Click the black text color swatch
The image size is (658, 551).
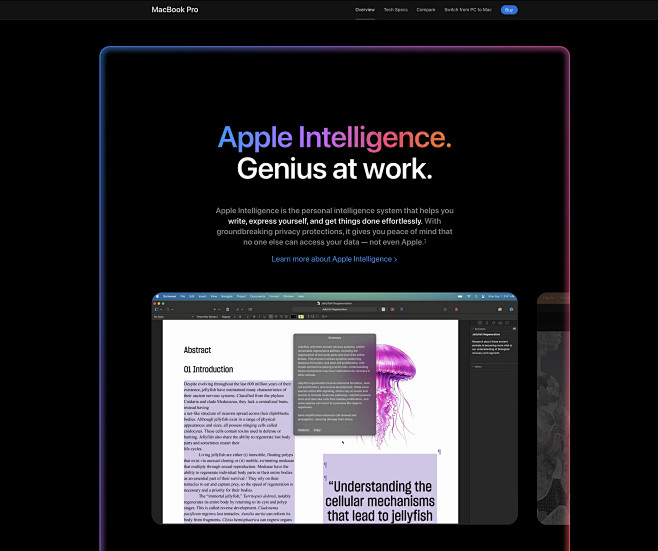[x=293, y=317]
